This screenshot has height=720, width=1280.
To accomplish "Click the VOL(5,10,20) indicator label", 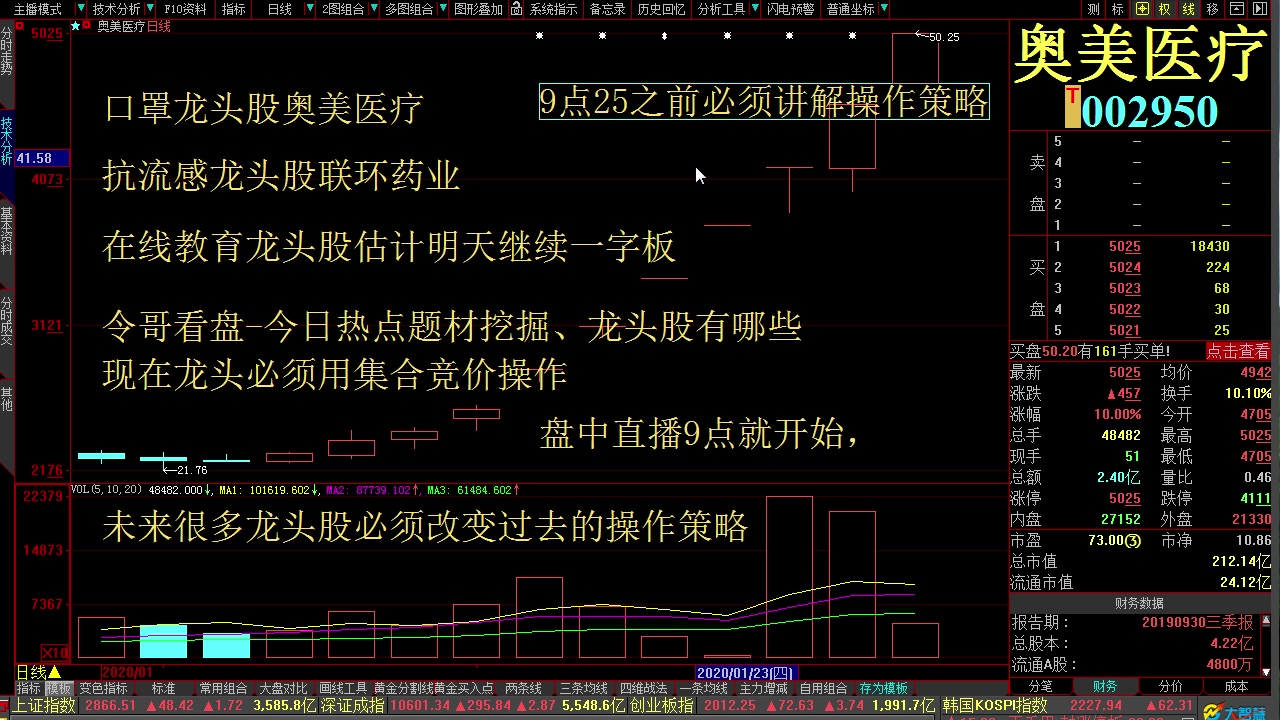I will click(x=107, y=490).
